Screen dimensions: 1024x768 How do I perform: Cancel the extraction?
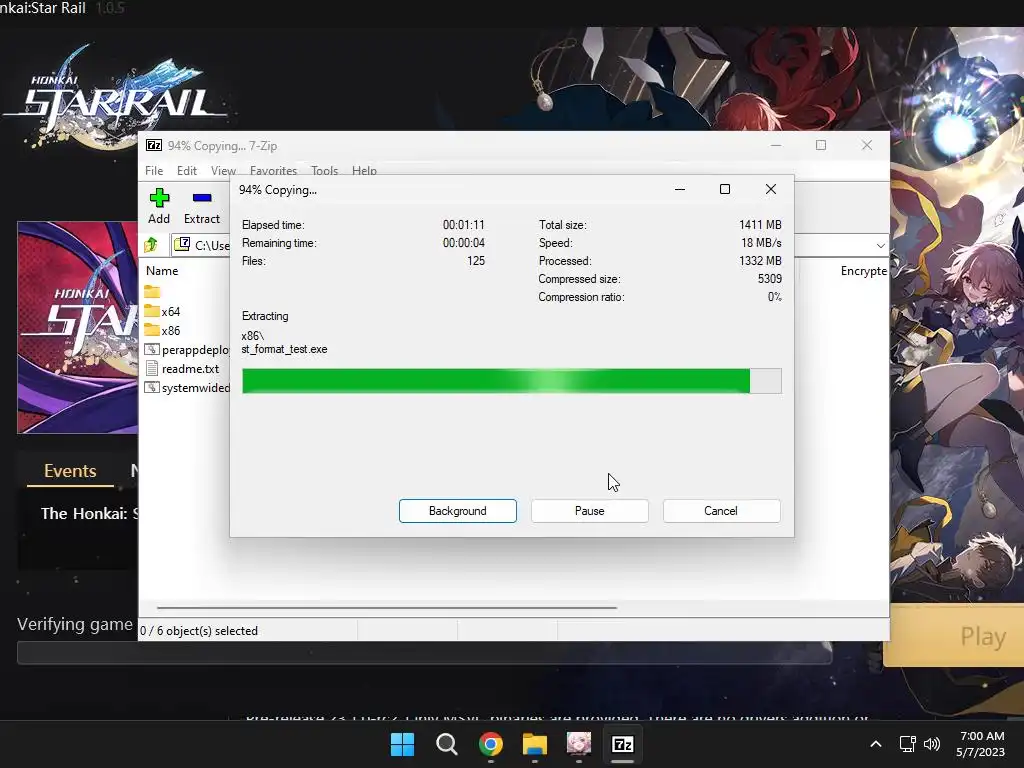coord(721,511)
